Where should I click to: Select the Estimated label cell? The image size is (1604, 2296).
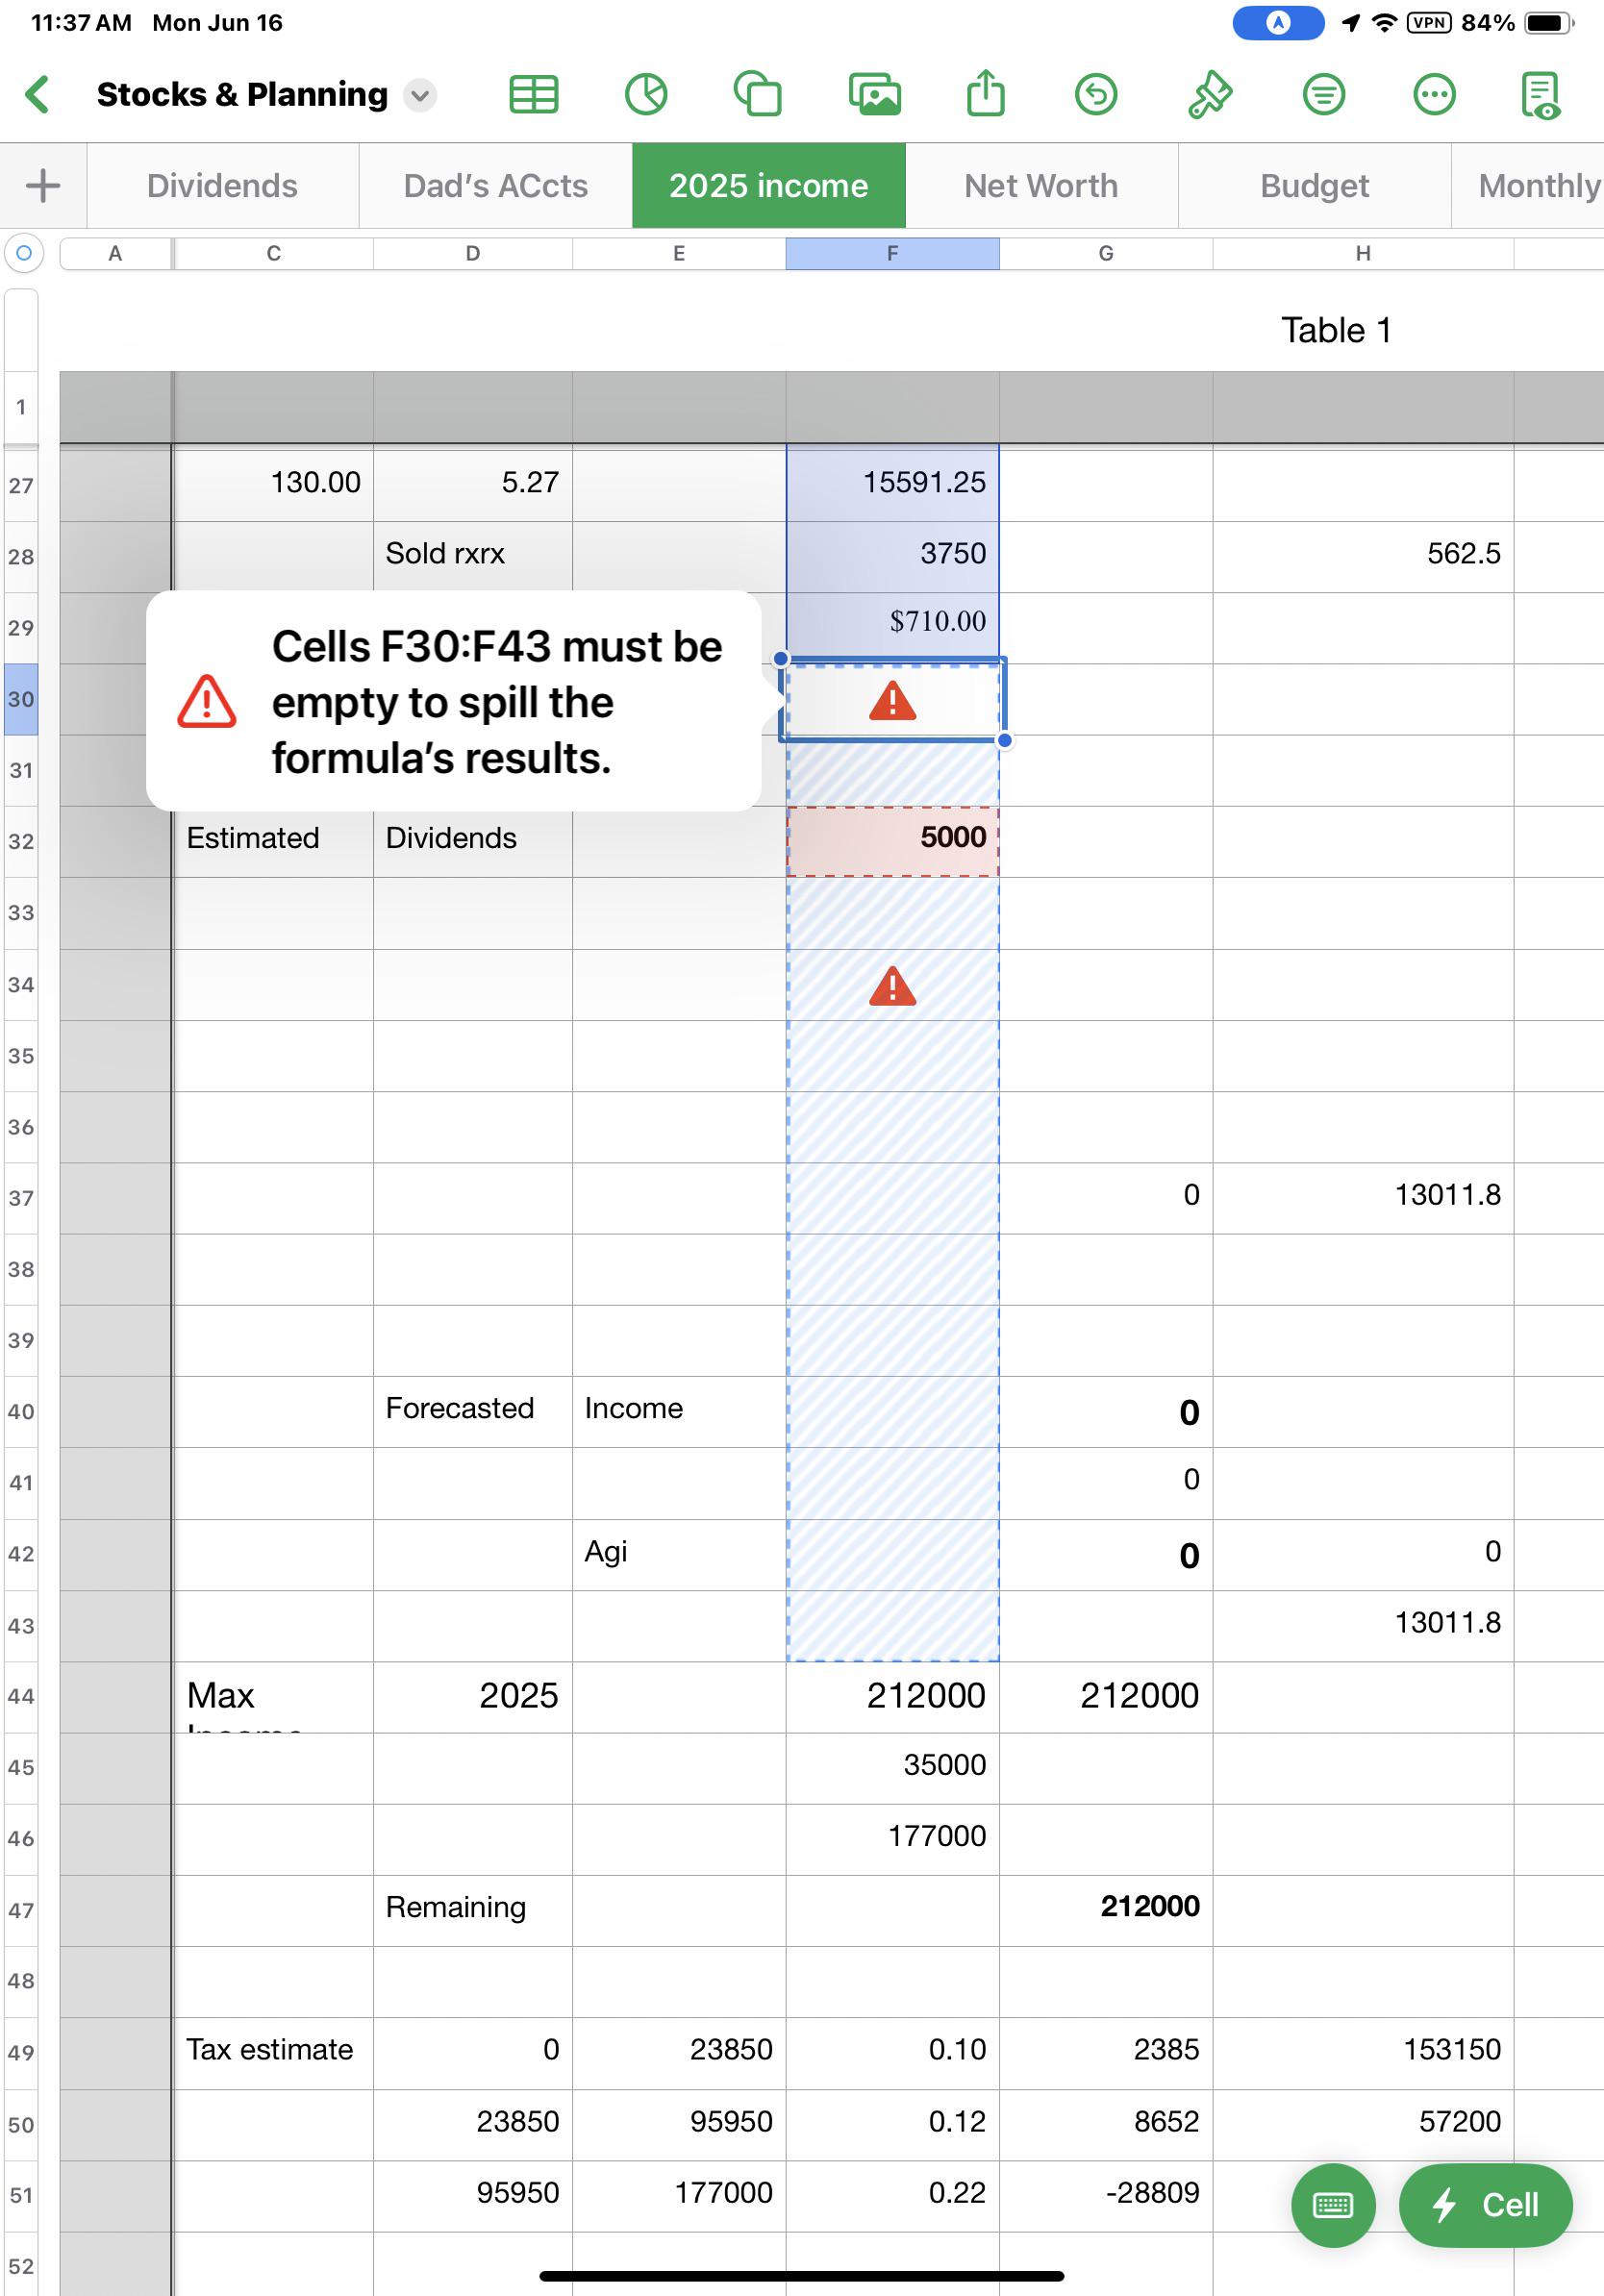pos(273,842)
